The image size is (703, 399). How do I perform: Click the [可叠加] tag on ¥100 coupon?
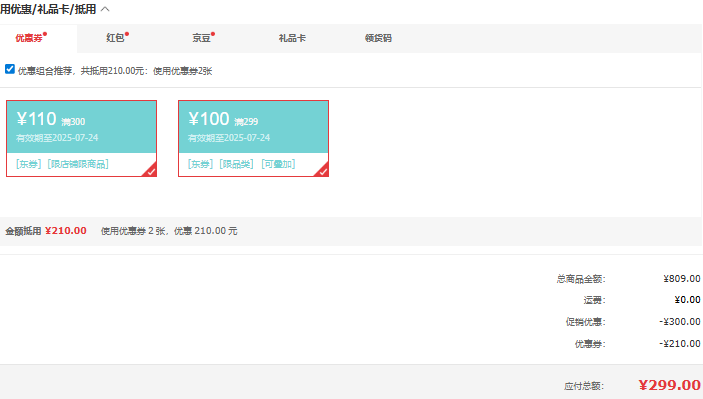[278, 164]
